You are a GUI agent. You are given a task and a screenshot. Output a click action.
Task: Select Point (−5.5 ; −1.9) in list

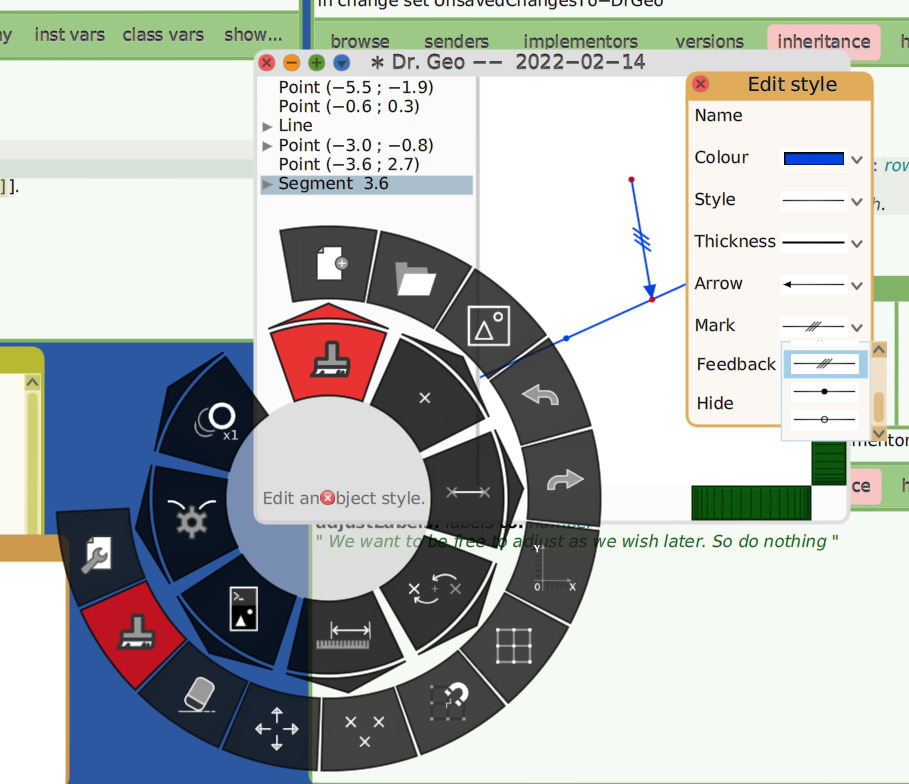[x=356, y=88]
